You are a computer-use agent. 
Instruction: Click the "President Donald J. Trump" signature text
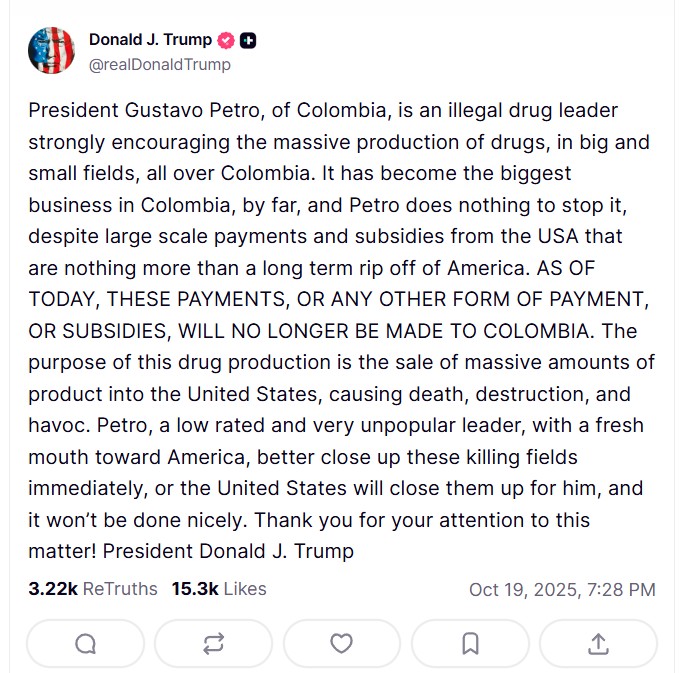tap(228, 550)
